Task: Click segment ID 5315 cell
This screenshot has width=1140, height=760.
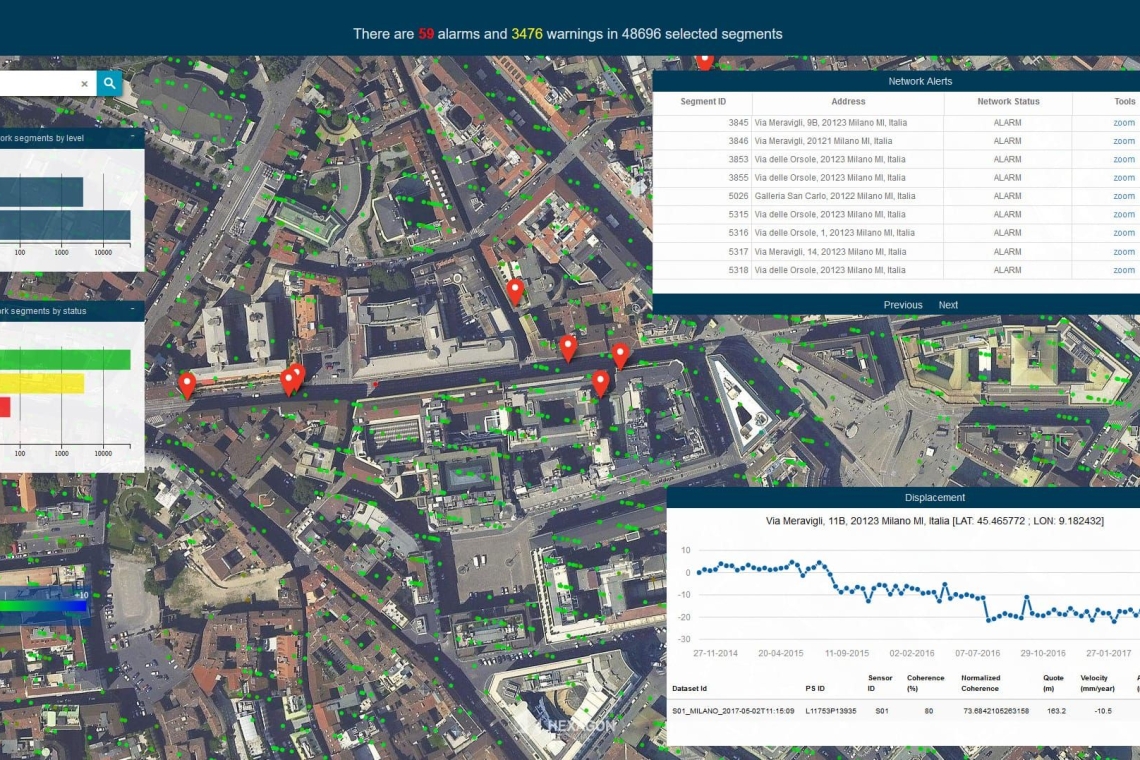Action: 738,215
